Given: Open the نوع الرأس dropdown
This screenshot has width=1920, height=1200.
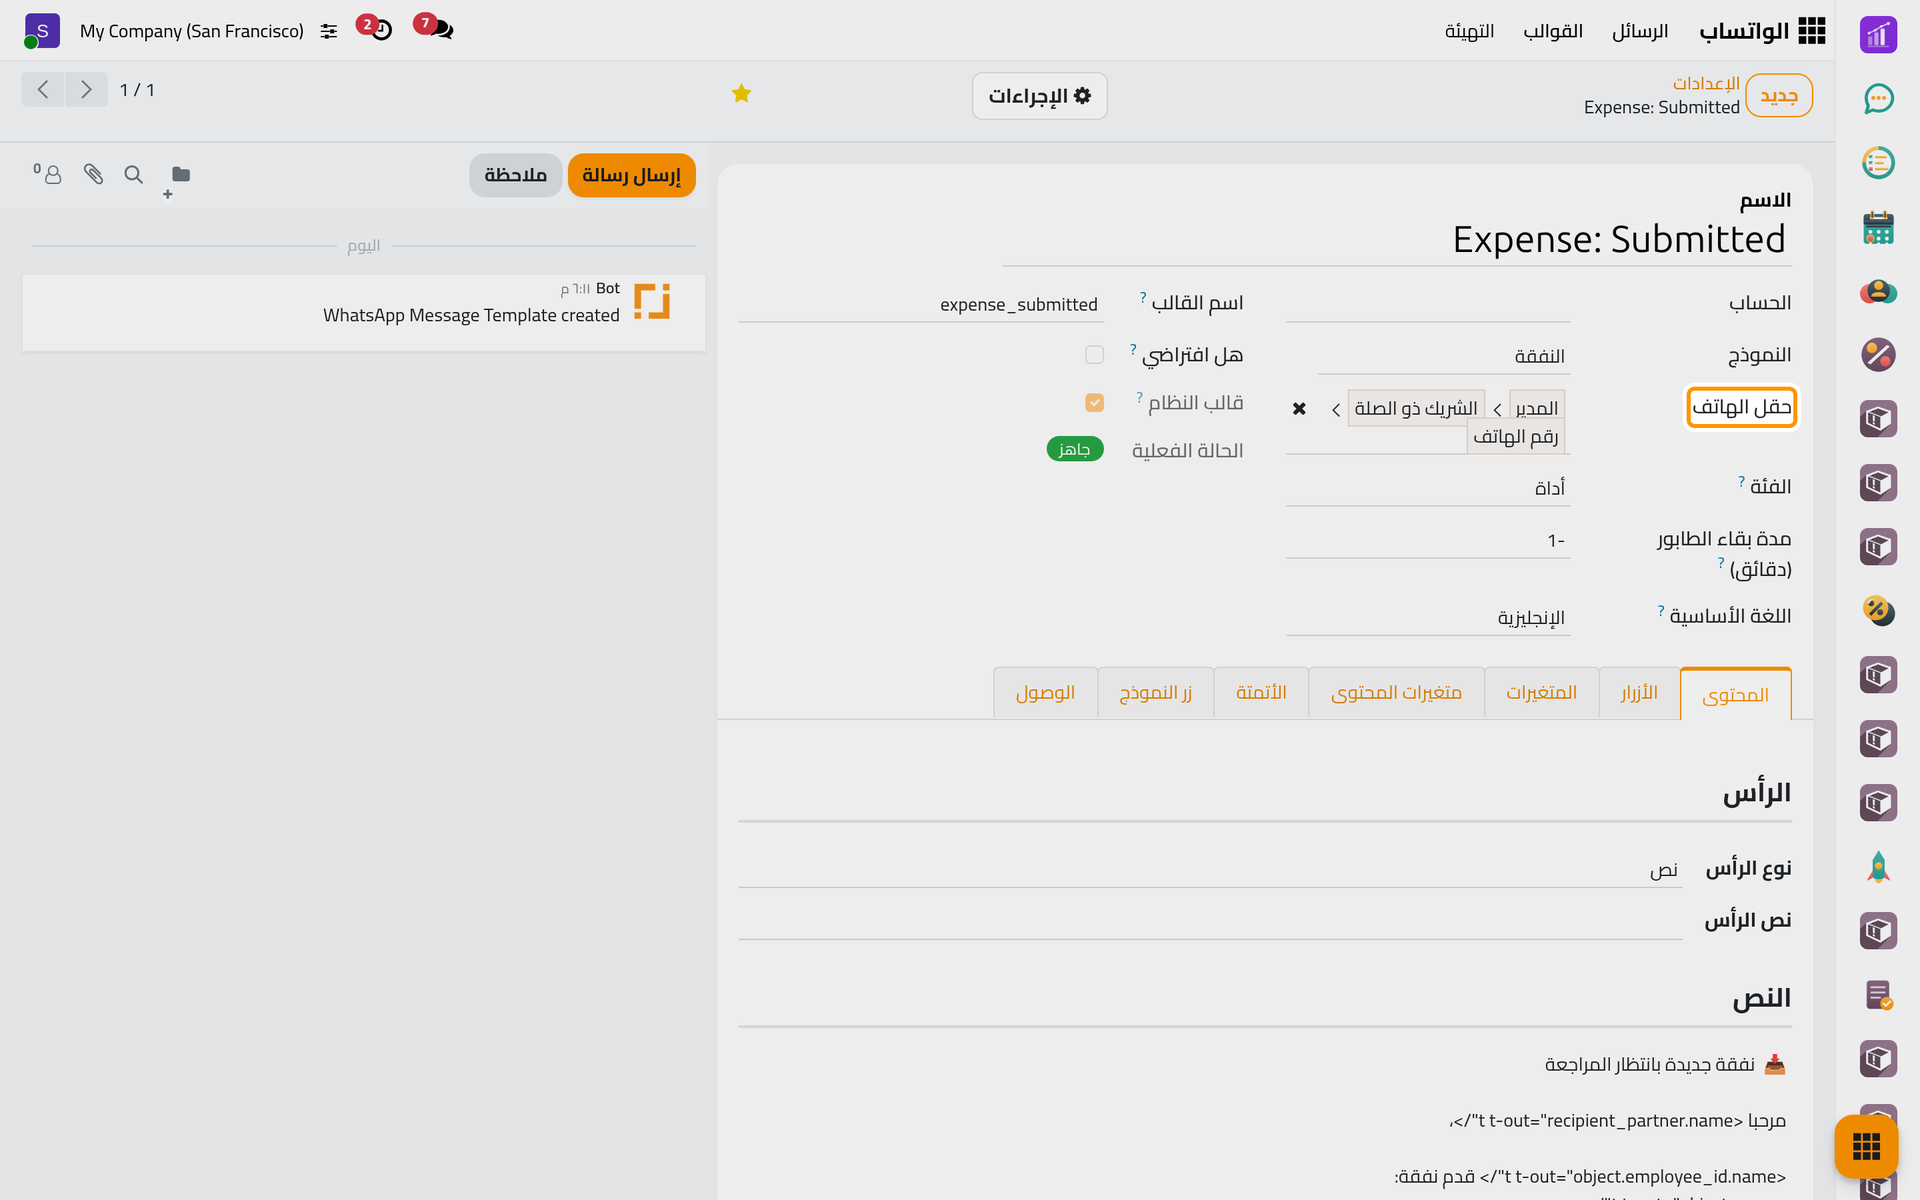Looking at the screenshot, I should [x=1210, y=870].
